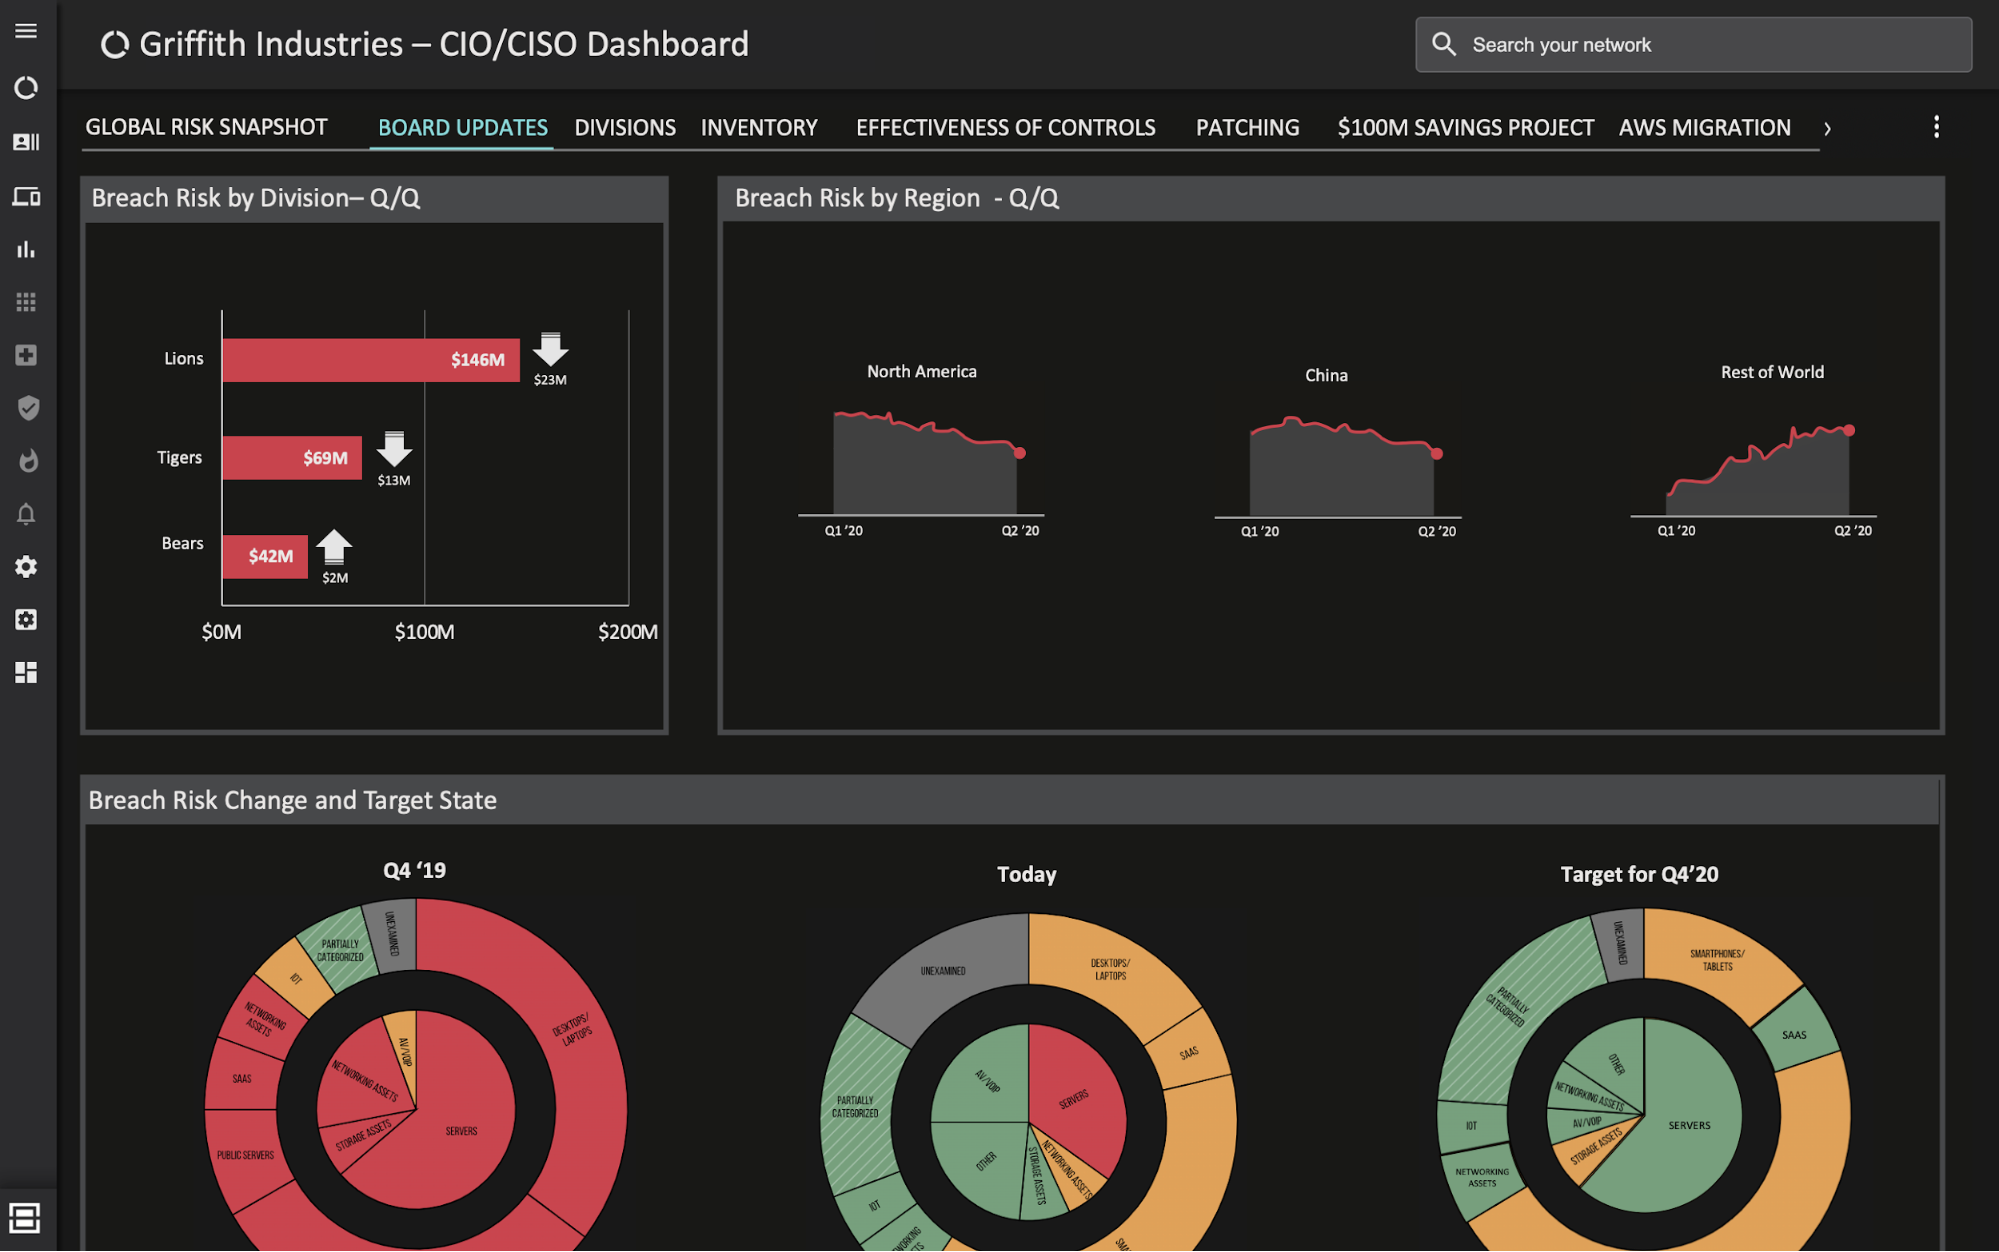Image resolution: width=1999 pixels, height=1252 pixels.
Task: Click the Tigers $69M bar
Action: (292, 458)
